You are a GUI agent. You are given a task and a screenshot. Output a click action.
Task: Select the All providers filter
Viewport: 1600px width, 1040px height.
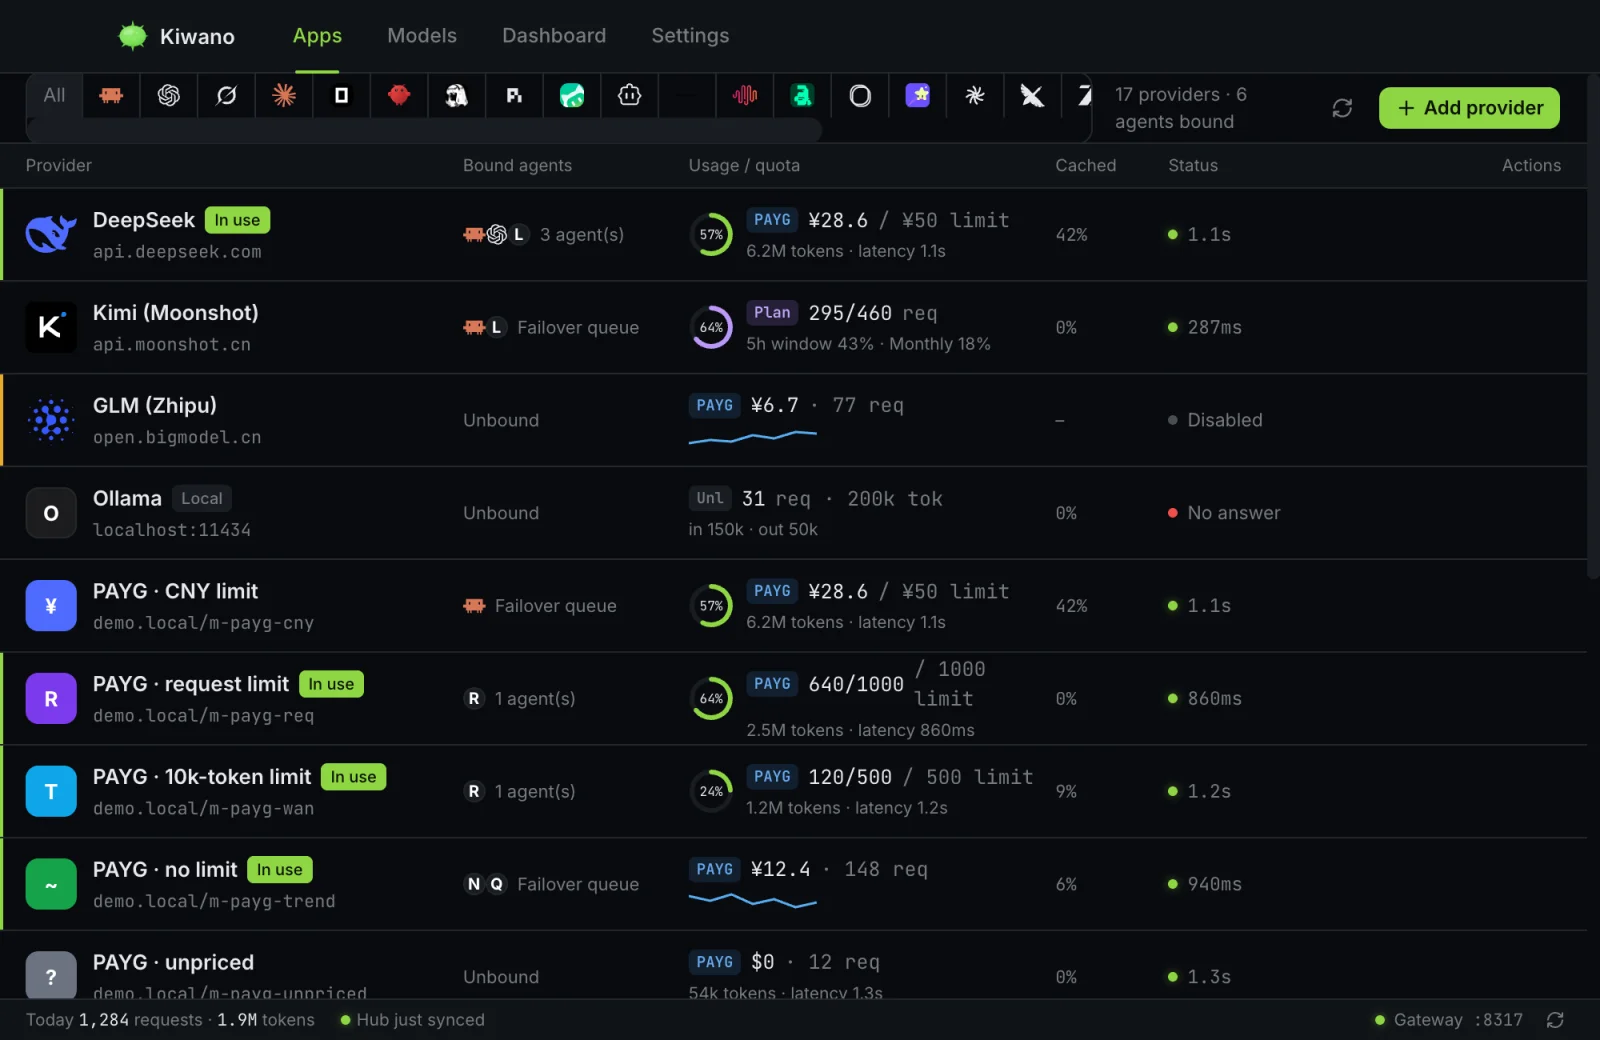[54, 95]
